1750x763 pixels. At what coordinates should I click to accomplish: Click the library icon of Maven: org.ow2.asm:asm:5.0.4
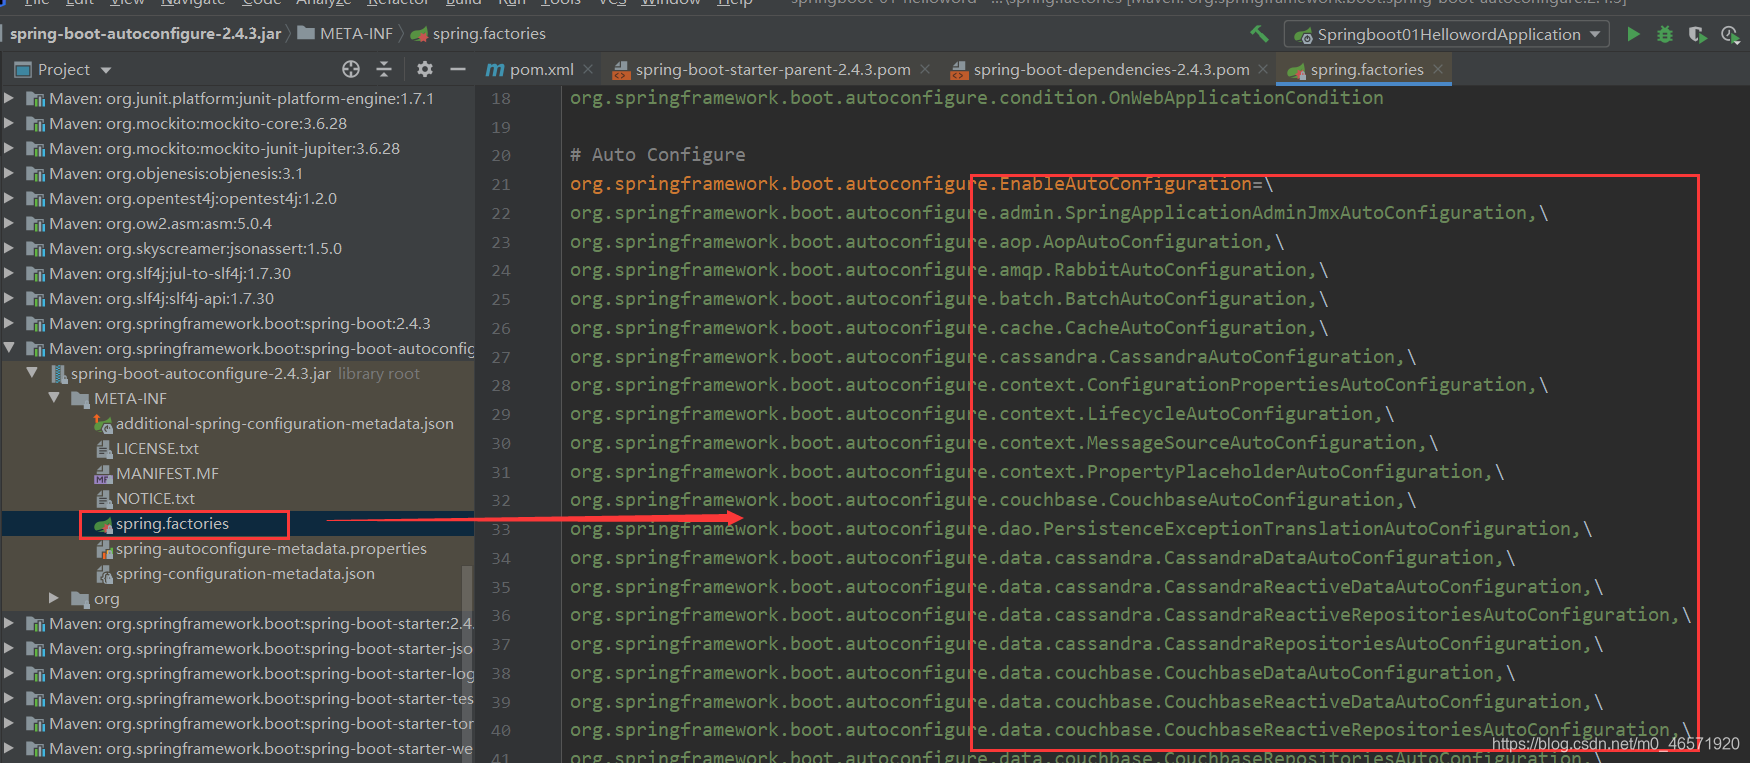36,224
